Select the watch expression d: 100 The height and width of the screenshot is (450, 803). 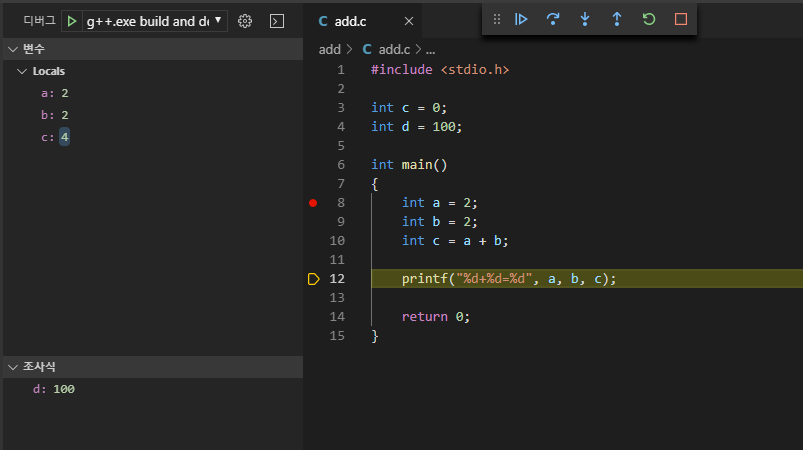pyautogui.click(x=54, y=389)
